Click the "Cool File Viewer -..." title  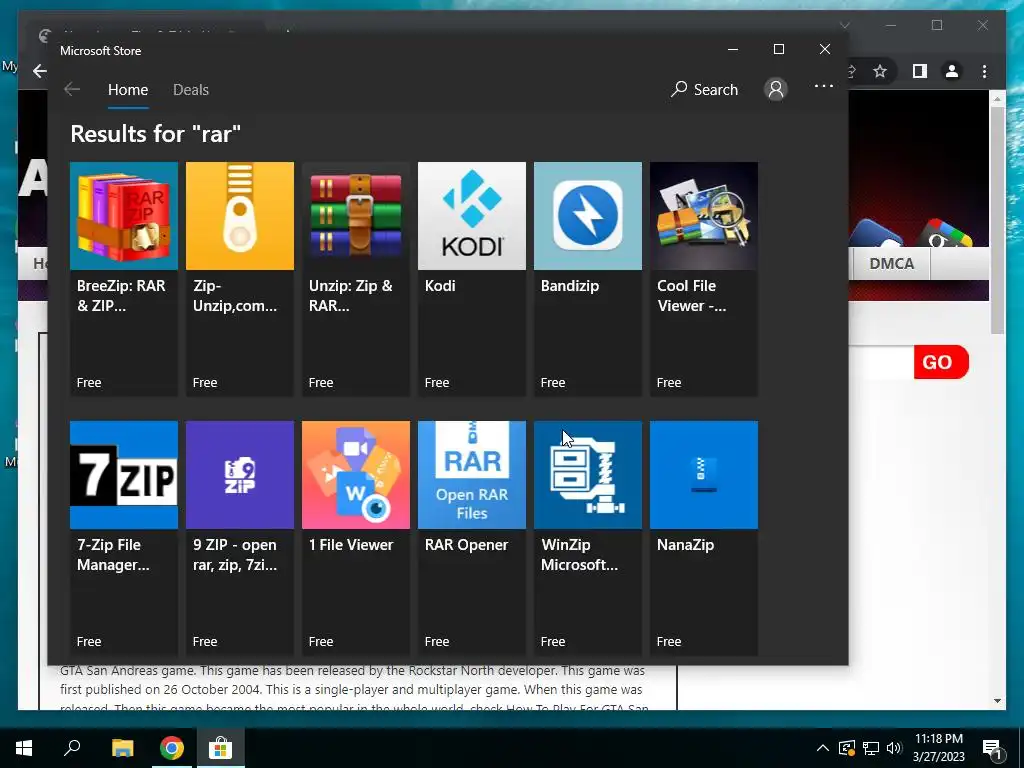(x=692, y=296)
